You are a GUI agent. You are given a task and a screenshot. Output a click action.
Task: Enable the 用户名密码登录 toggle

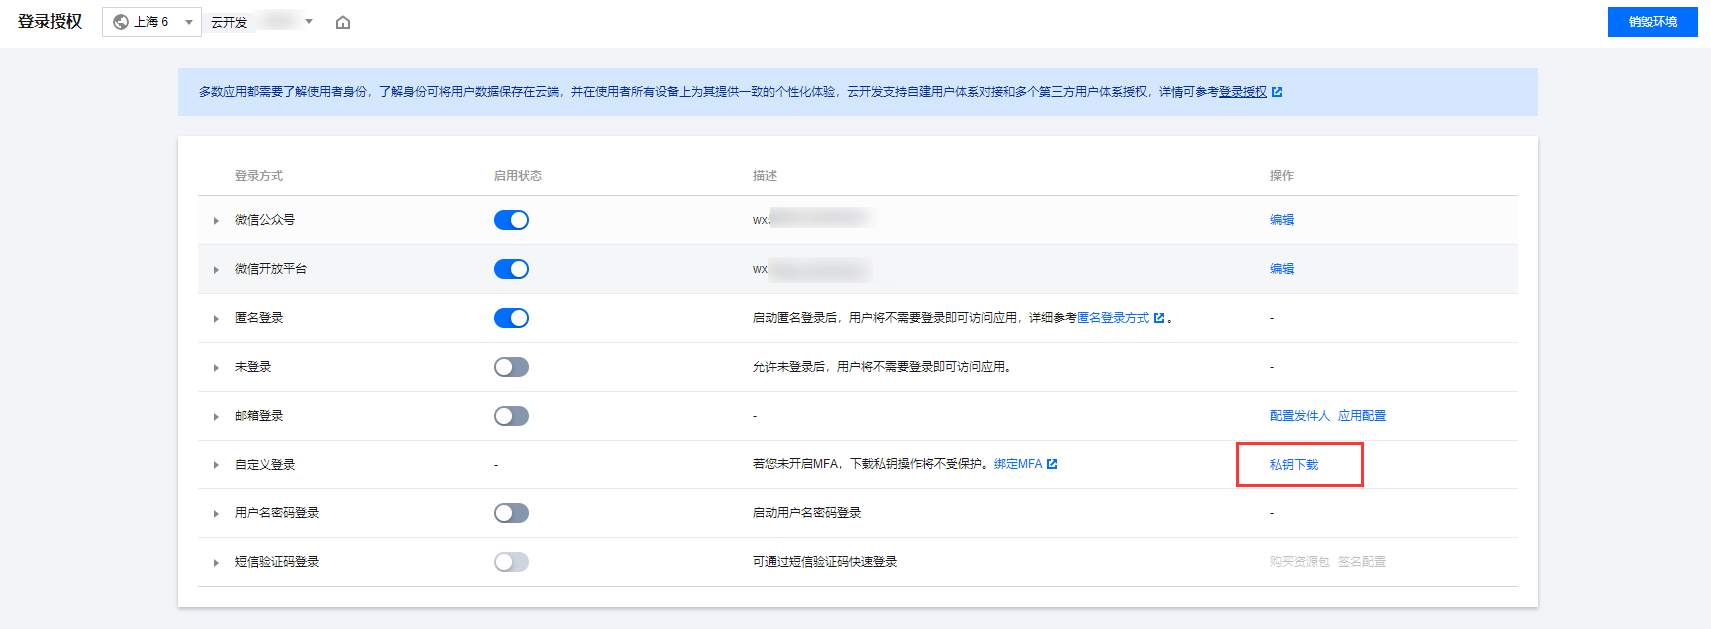[511, 513]
